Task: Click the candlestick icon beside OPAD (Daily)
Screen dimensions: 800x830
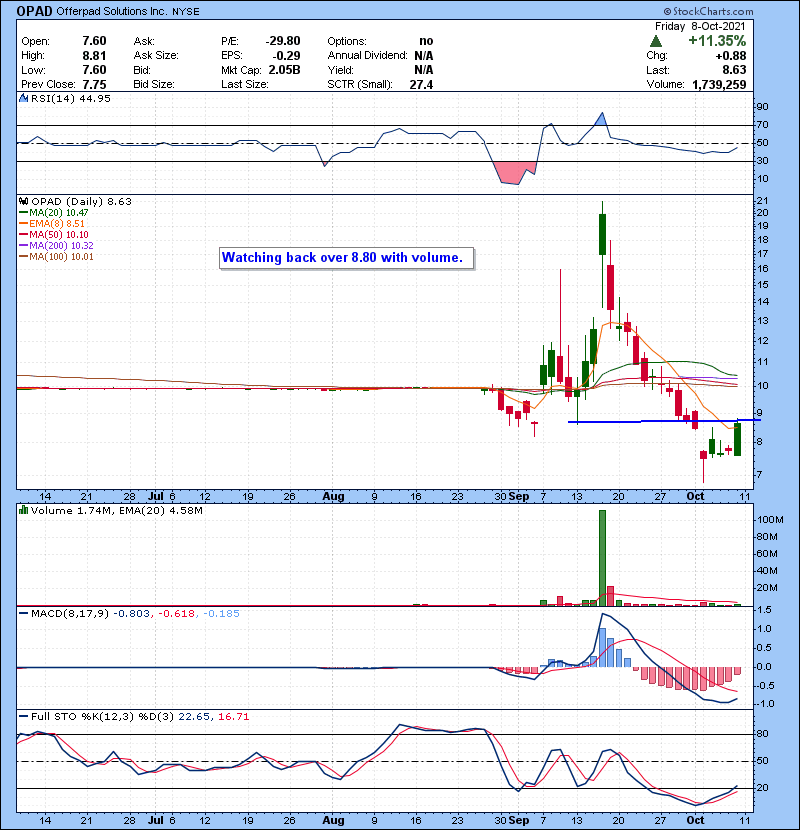Action: coord(23,201)
